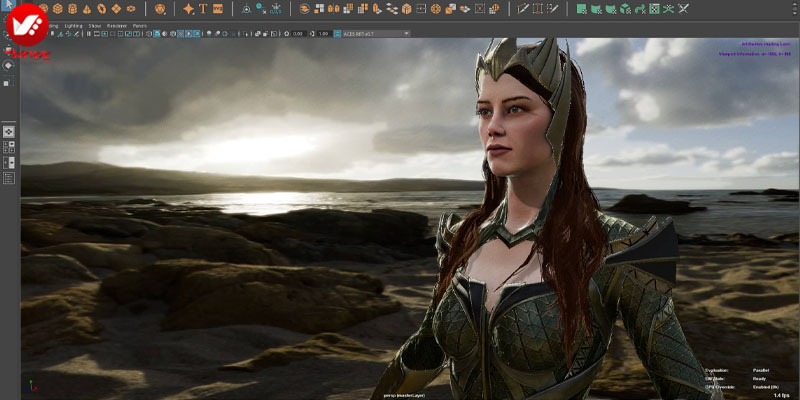
Task: Open the Panels panel menu
Action: coord(139,26)
